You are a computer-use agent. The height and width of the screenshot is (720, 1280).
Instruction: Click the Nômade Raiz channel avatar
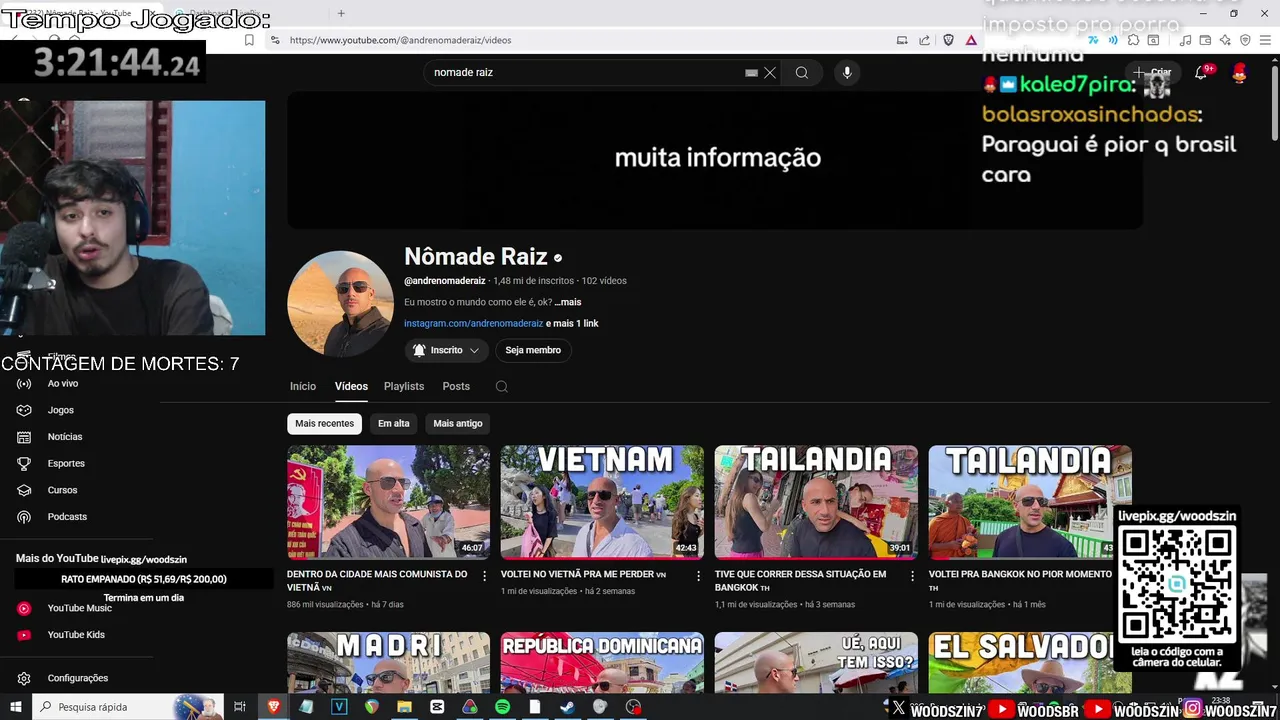point(340,304)
